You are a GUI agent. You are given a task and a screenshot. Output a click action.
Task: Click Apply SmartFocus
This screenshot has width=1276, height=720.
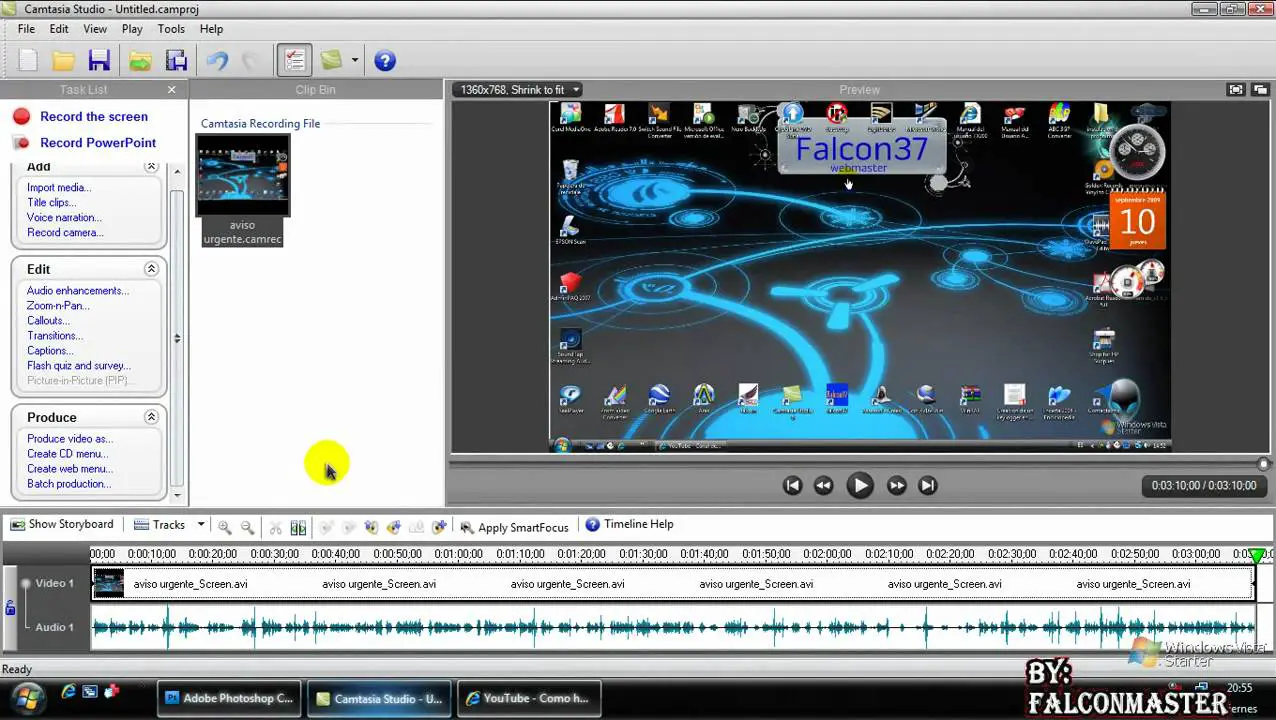(514, 527)
